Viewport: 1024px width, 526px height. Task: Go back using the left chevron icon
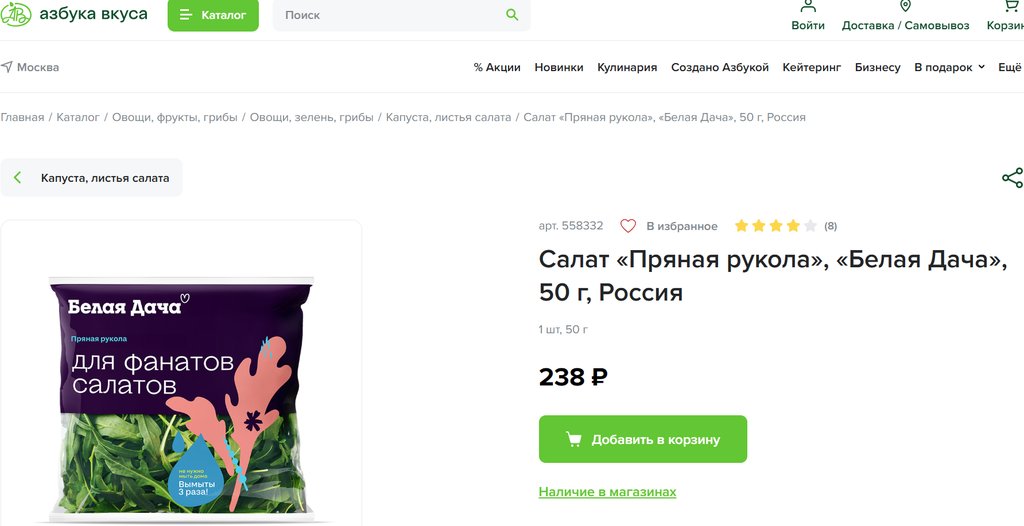click(17, 178)
